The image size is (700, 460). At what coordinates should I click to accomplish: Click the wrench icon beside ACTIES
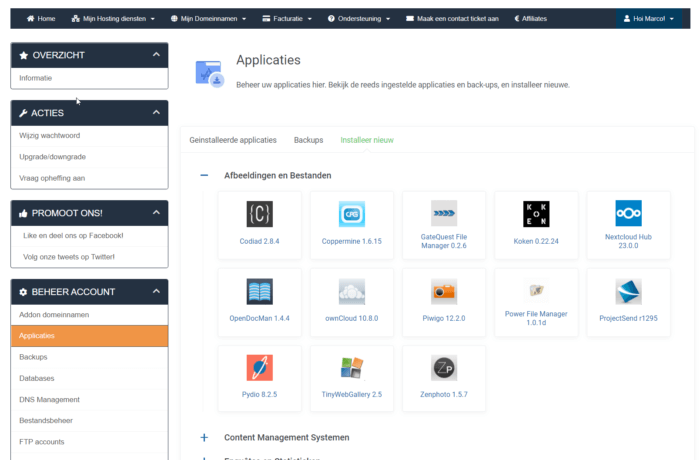click(23, 113)
